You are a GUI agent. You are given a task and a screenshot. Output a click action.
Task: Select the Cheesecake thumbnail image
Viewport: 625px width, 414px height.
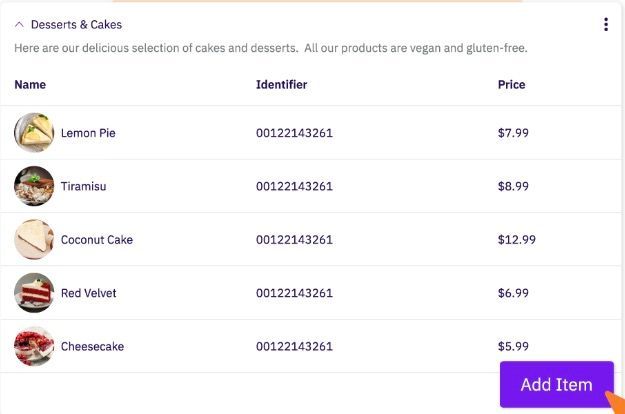coord(34,346)
